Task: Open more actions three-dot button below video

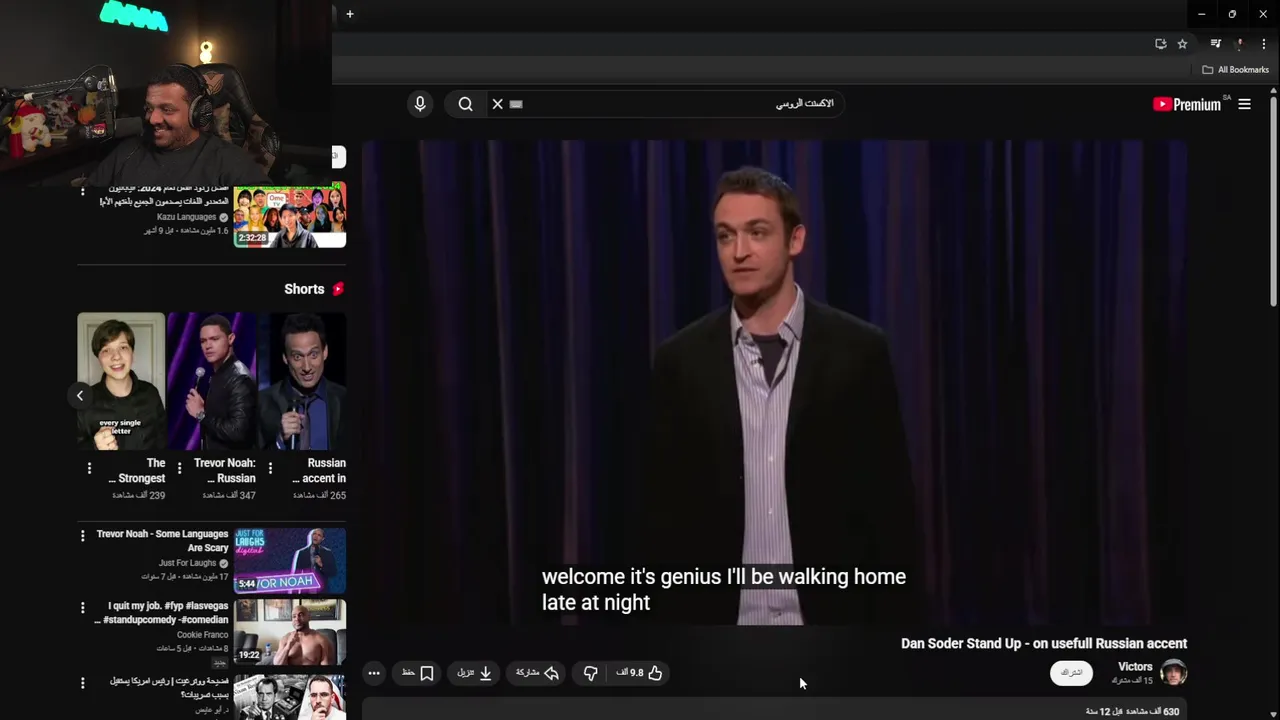Action: (x=374, y=673)
